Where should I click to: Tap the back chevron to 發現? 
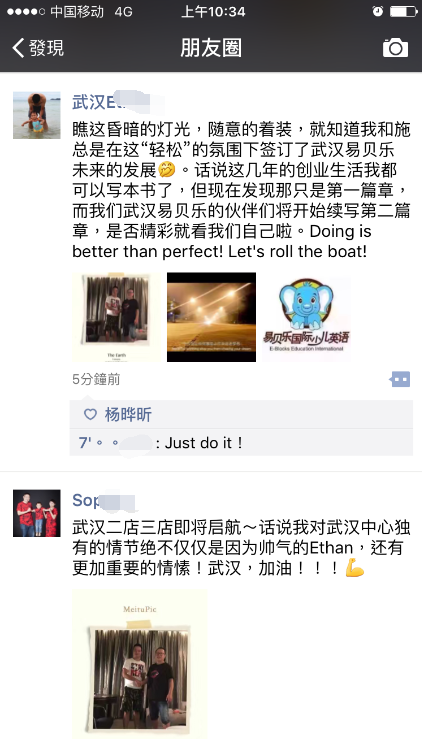coord(18,48)
